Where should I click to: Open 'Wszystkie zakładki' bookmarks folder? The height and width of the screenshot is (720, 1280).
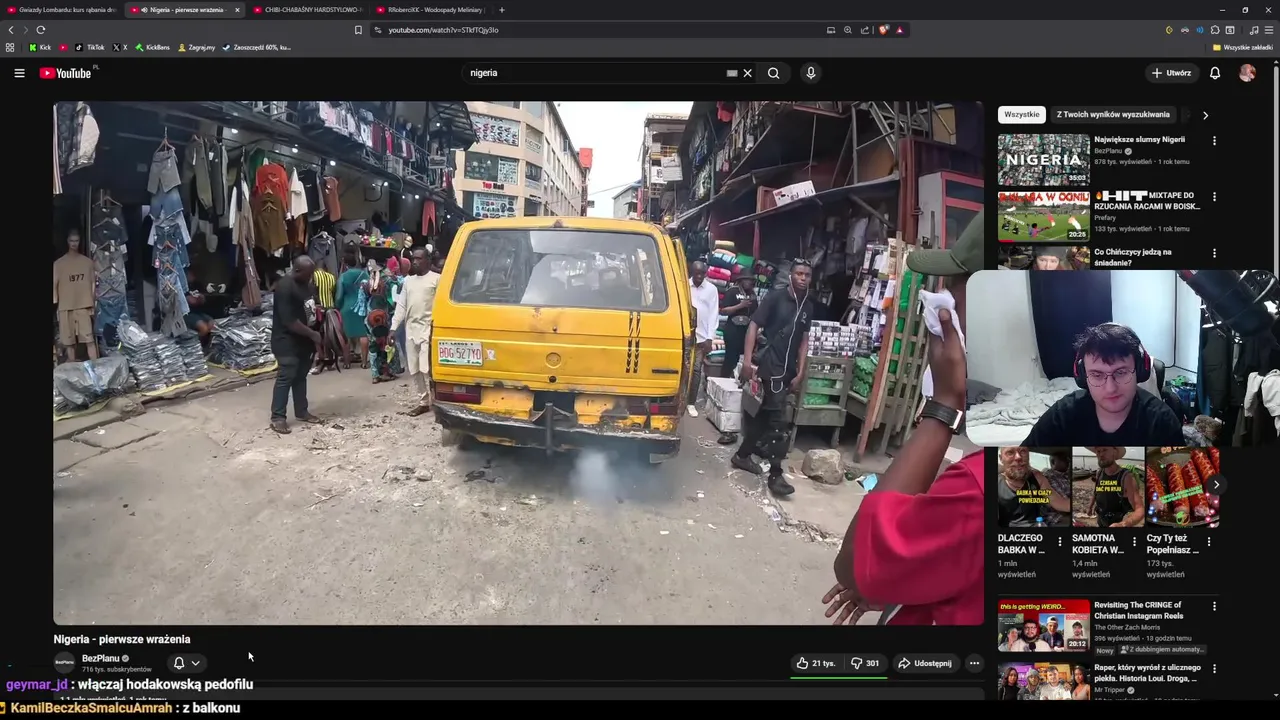point(1243,47)
